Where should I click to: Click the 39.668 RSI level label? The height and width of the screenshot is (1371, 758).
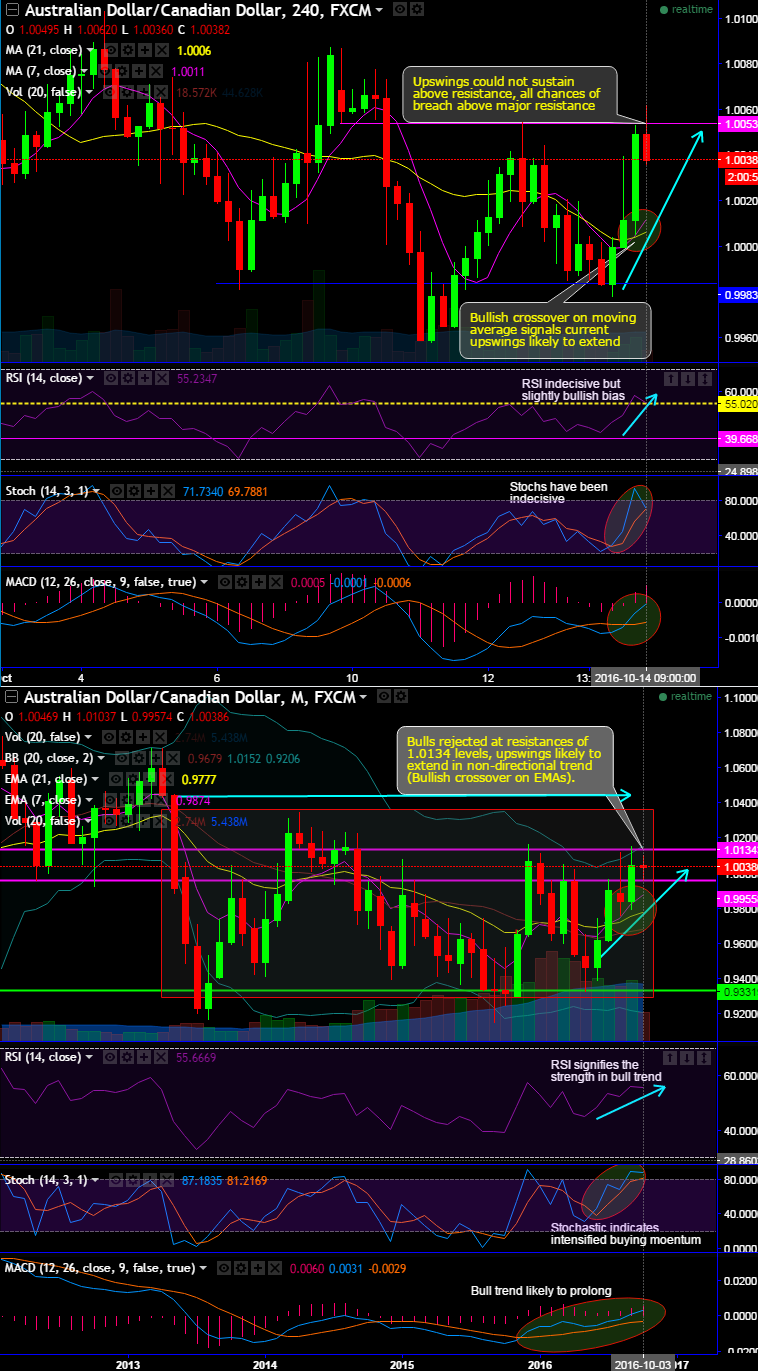coord(738,439)
